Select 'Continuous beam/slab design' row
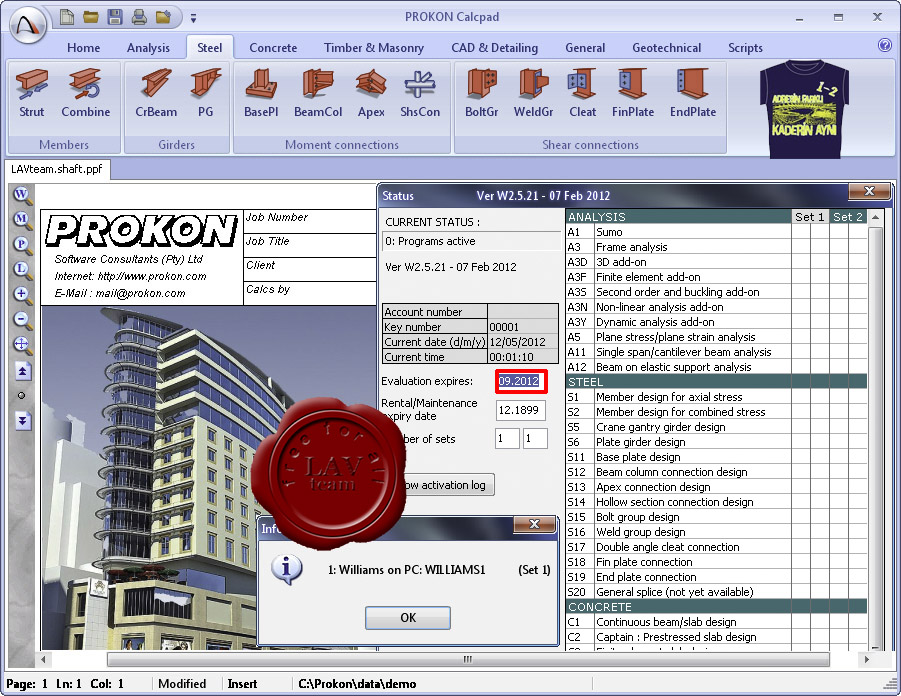Viewport: 901px width, 696px height. coord(716,622)
